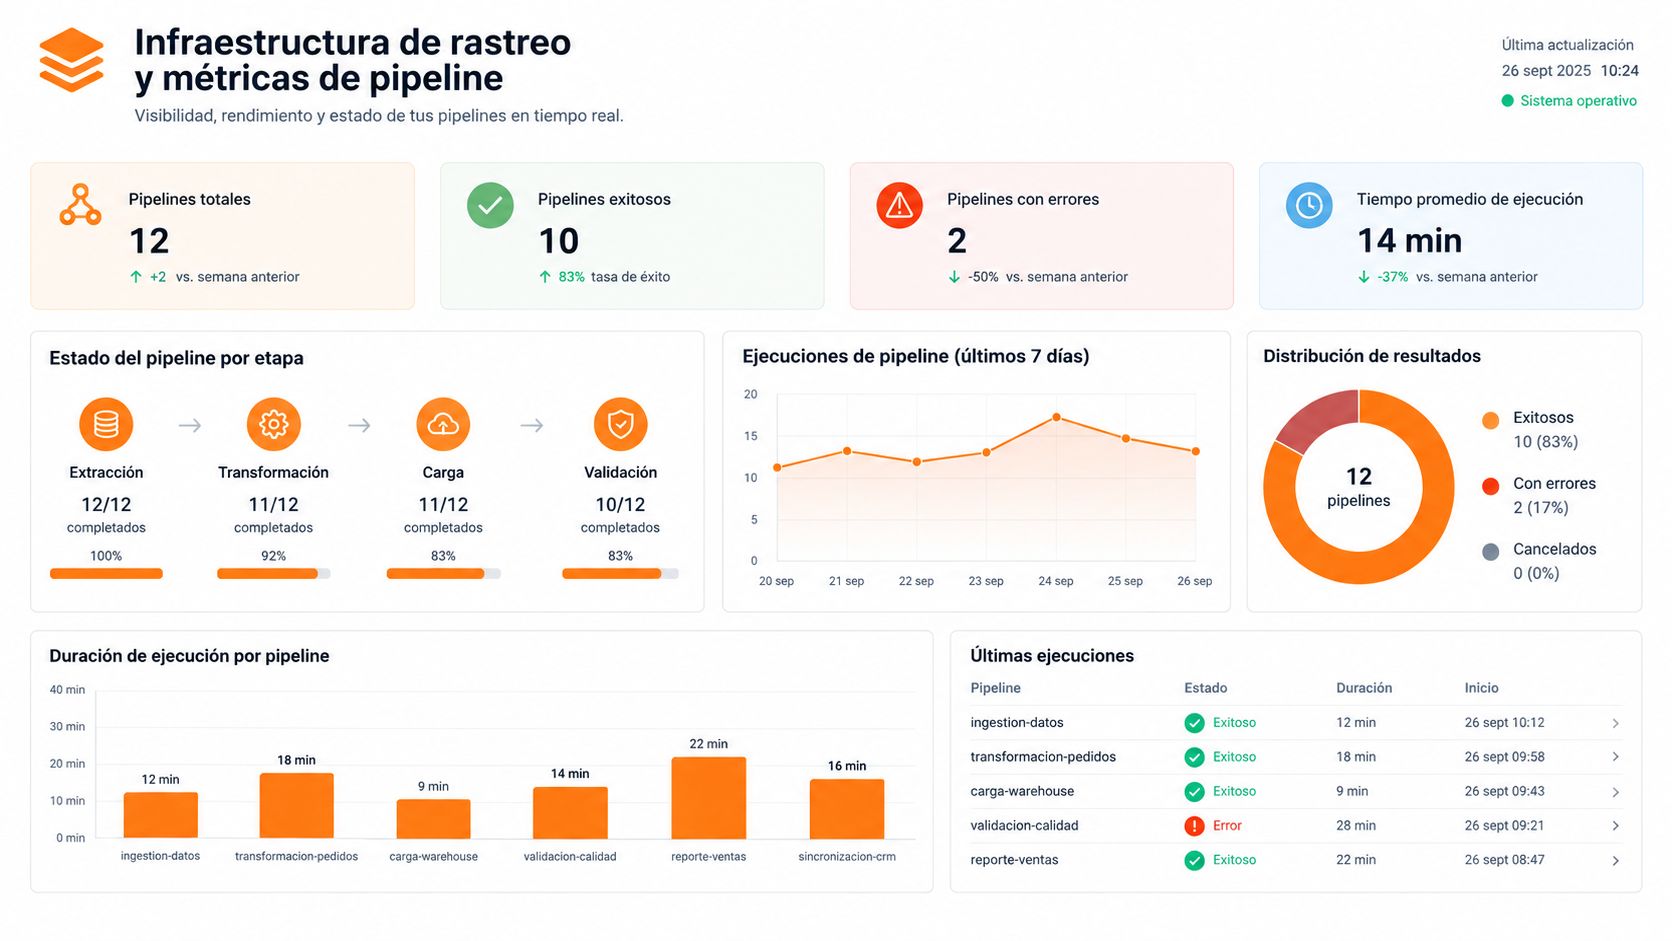Select the Transformación gear stage icon
Viewport: 1672px width, 941px height.
[x=273, y=424]
